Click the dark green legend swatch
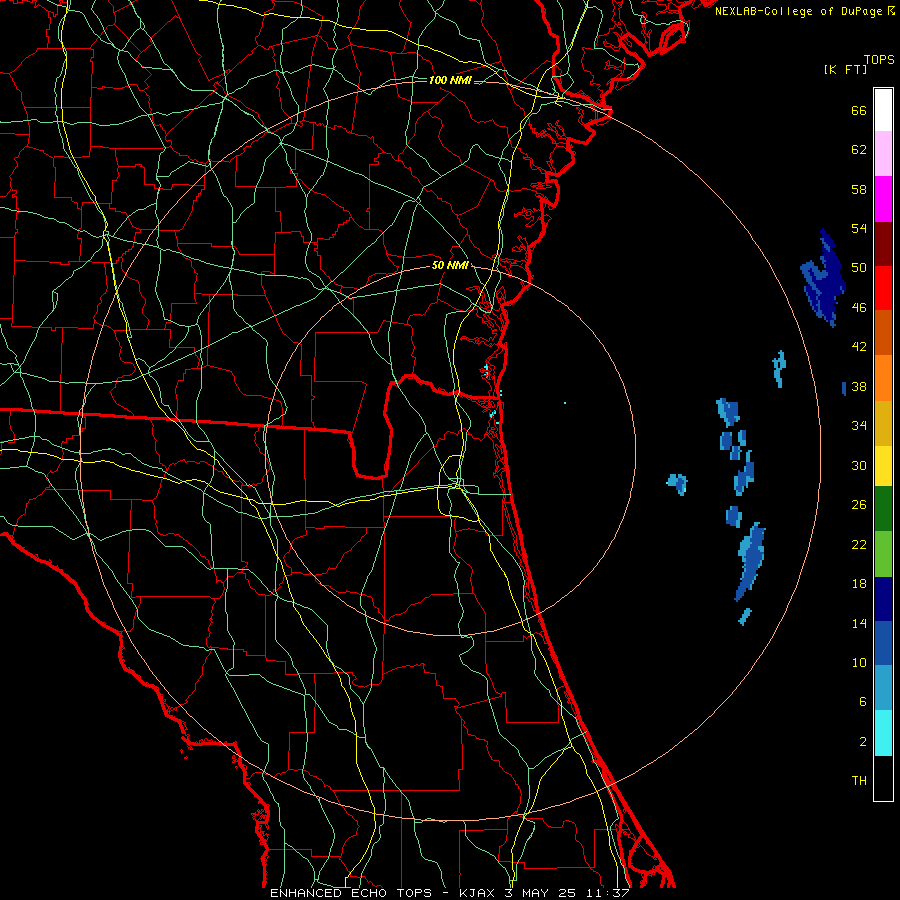 [x=883, y=509]
